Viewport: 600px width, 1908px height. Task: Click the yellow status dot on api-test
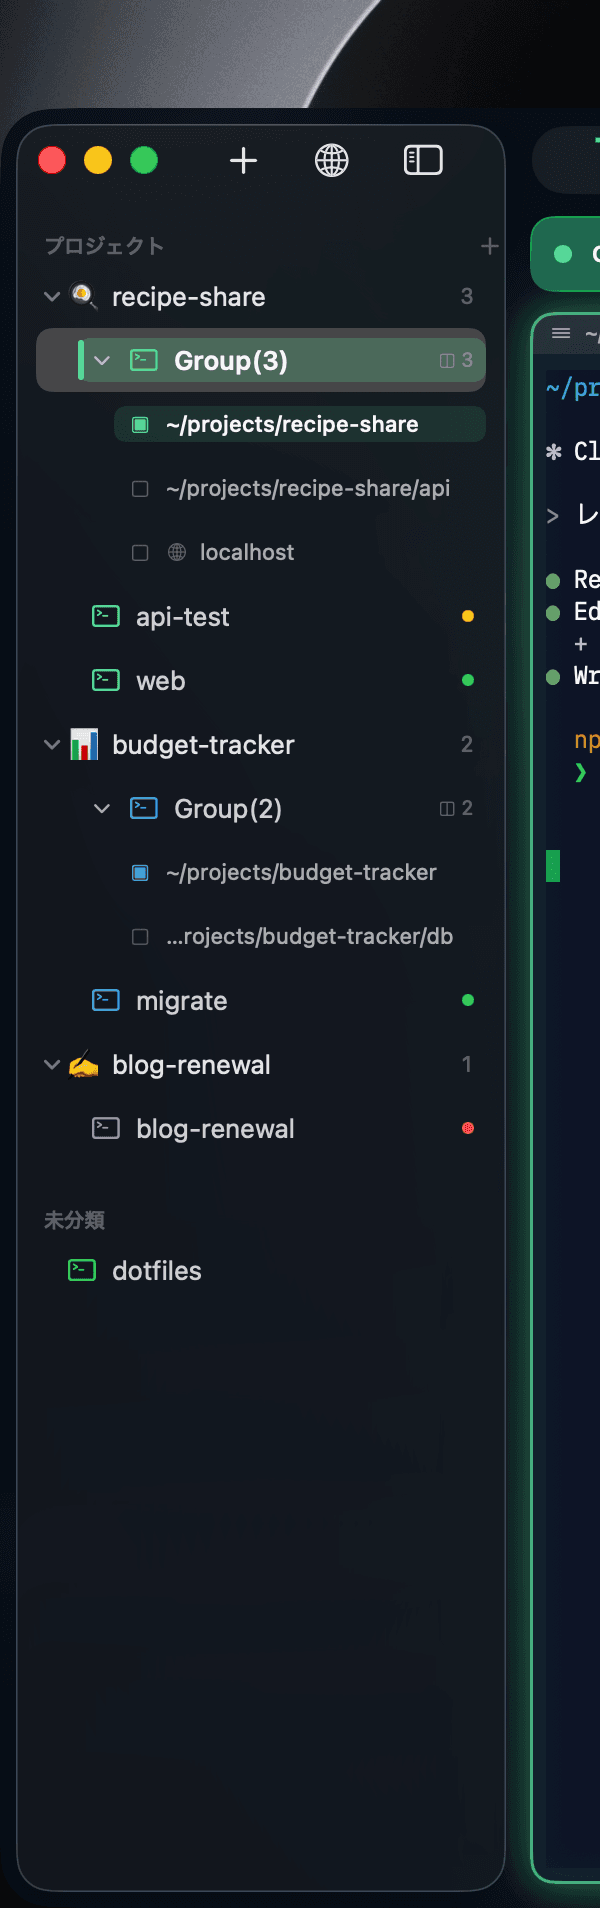click(x=468, y=616)
